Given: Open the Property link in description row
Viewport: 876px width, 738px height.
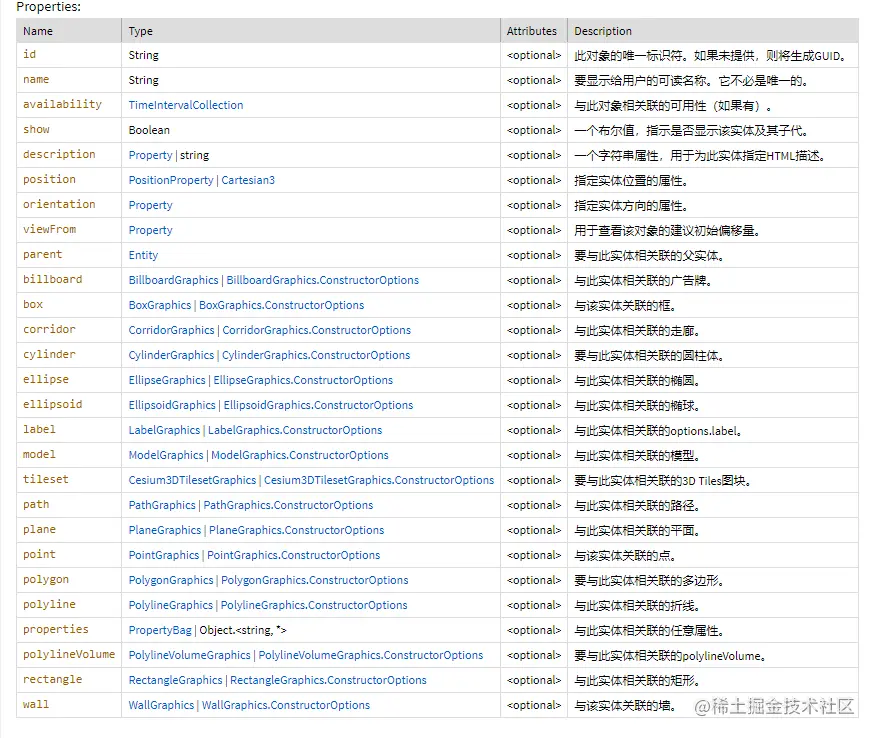Looking at the screenshot, I should (150, 155).
